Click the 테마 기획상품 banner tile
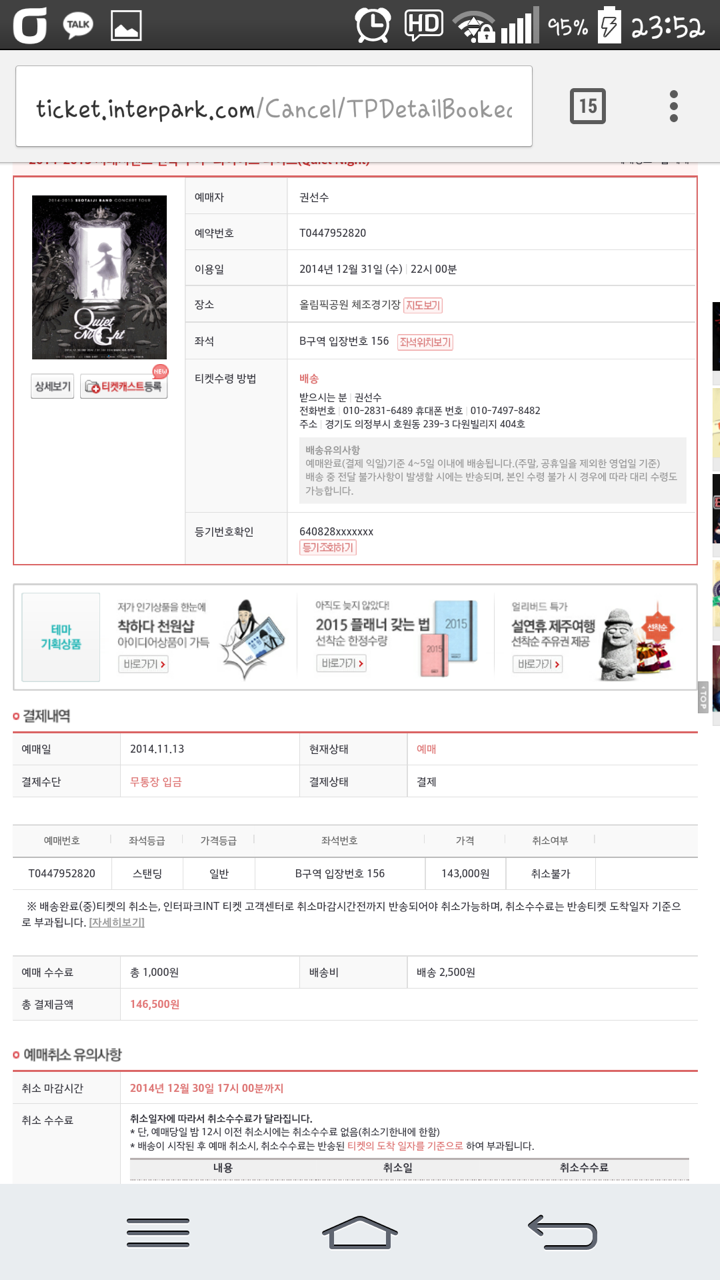This screenshot has height=1280, width=720. (x=61, y=637)
